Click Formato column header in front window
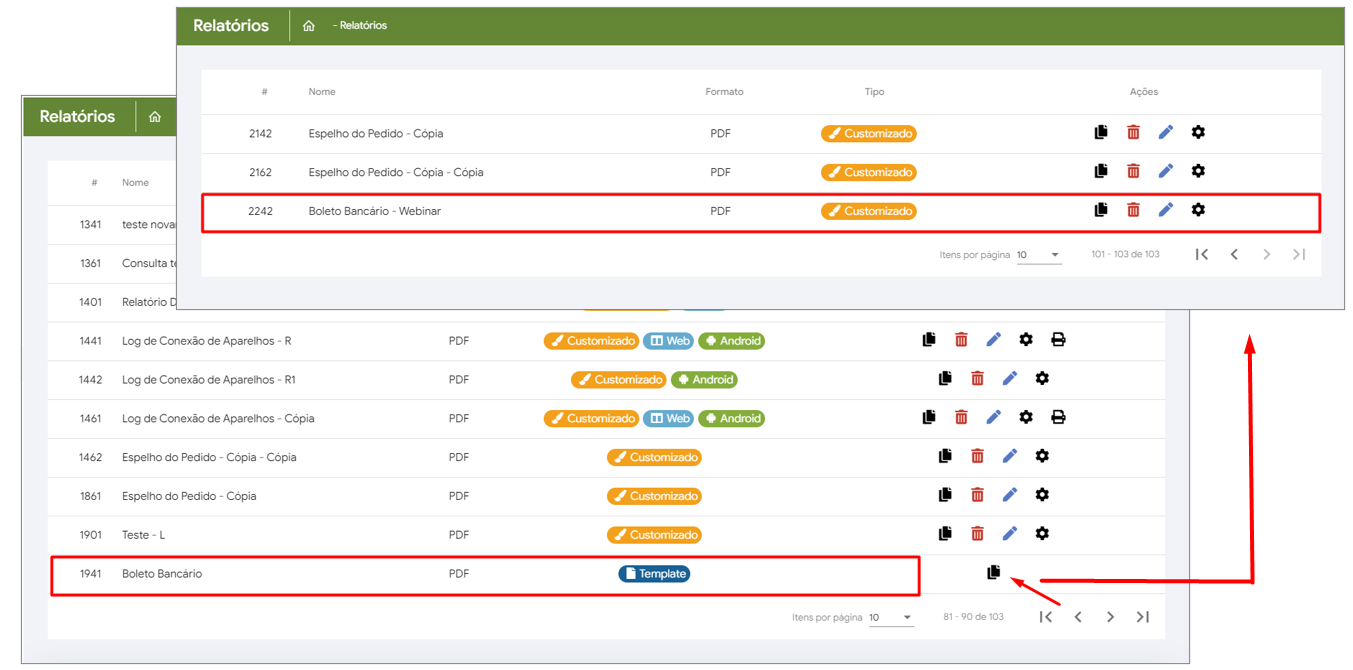The image size is (1353, 670). [x=725, y=92]
